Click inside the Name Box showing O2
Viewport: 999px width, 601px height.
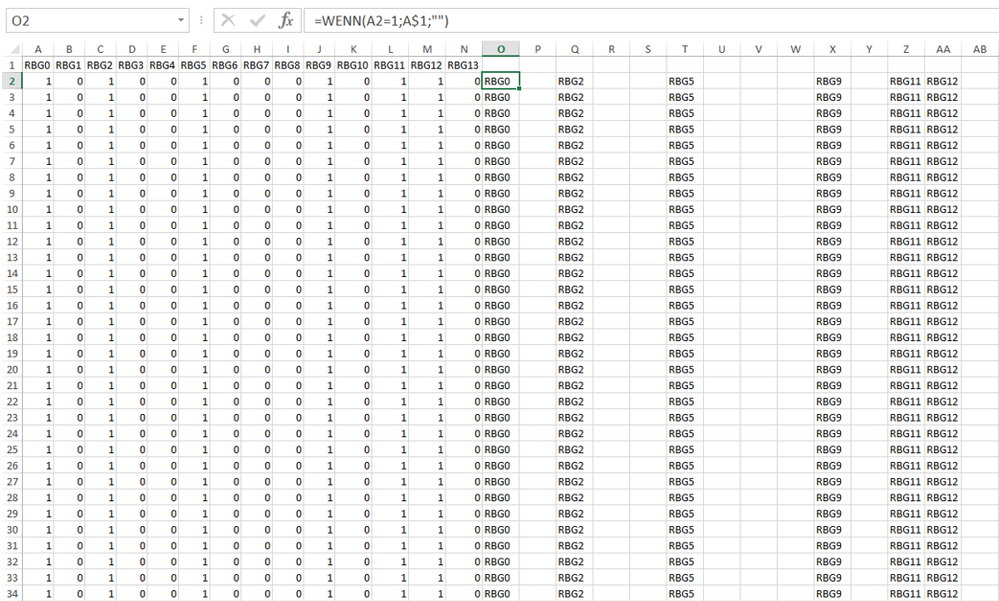[x=90, y=20]
